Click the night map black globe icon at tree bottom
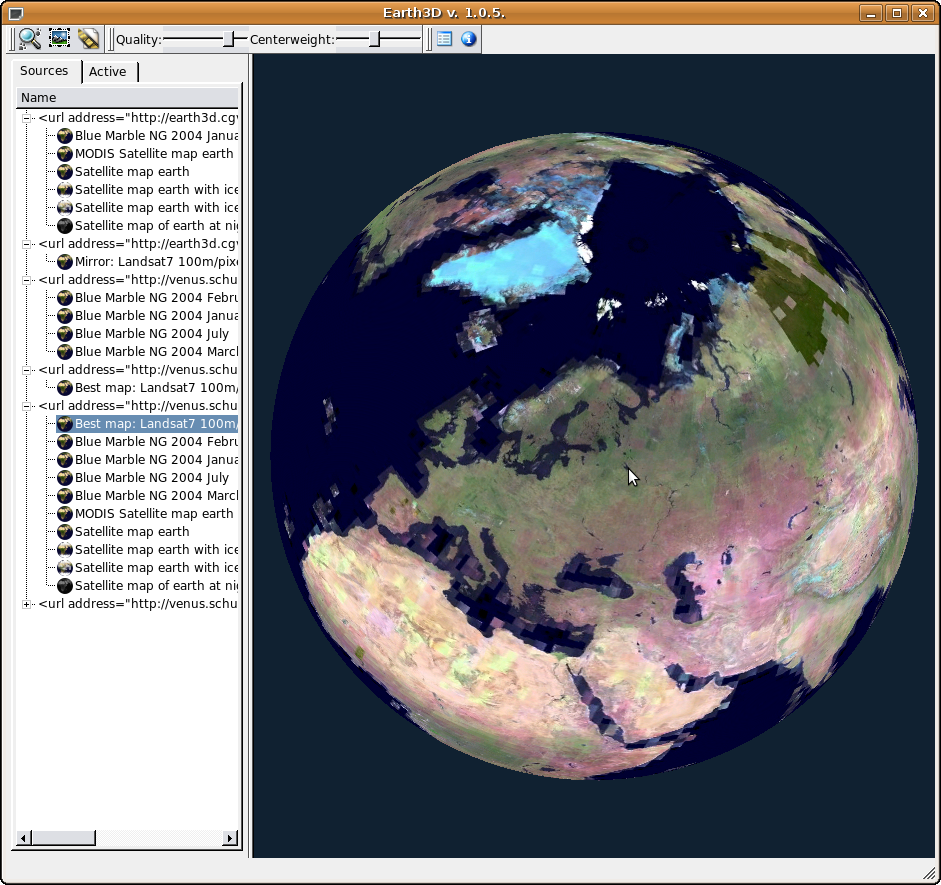 (x=65, y=586)
